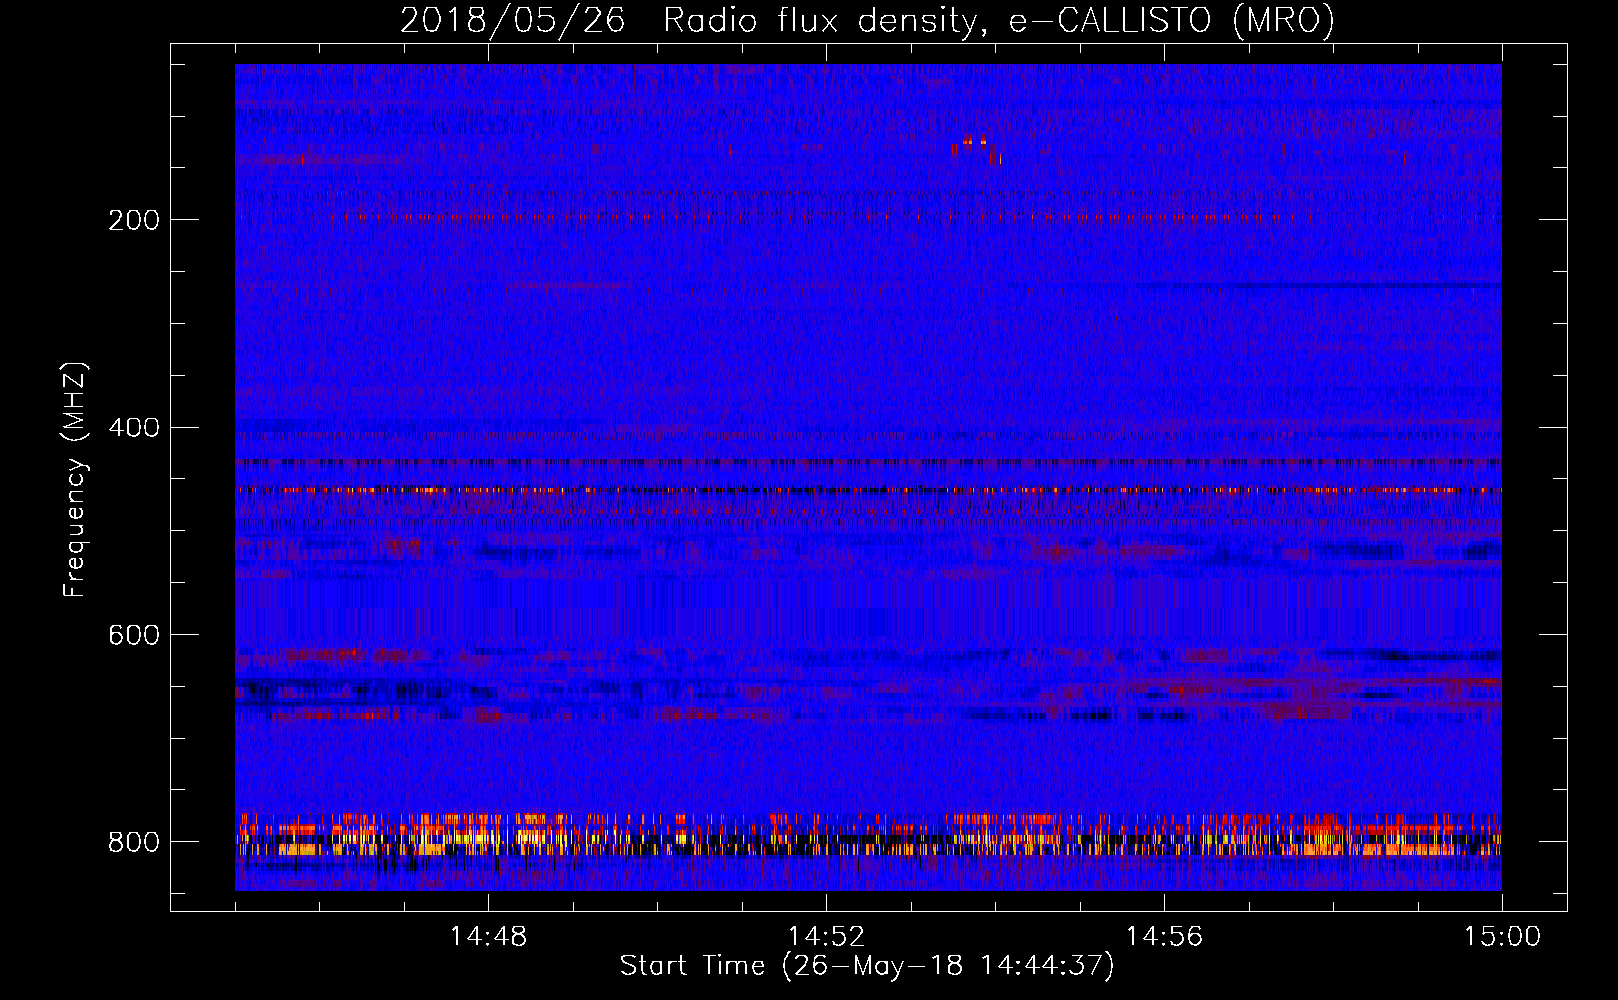Click the 14:56 time tick label
1618x1000 pixels.
click(1164, 937)
